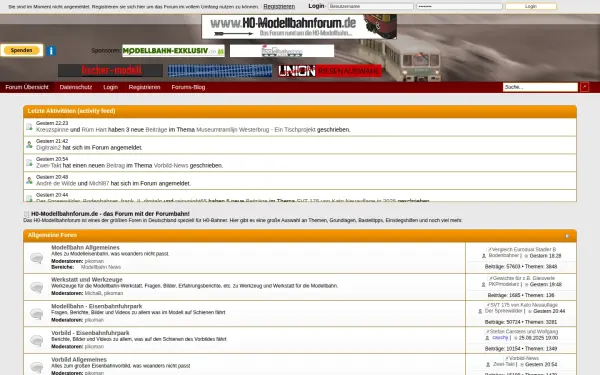Click the Registrieren link in the top bar
Viewport: 600px width, 375px height.
[x=279, y=7]
